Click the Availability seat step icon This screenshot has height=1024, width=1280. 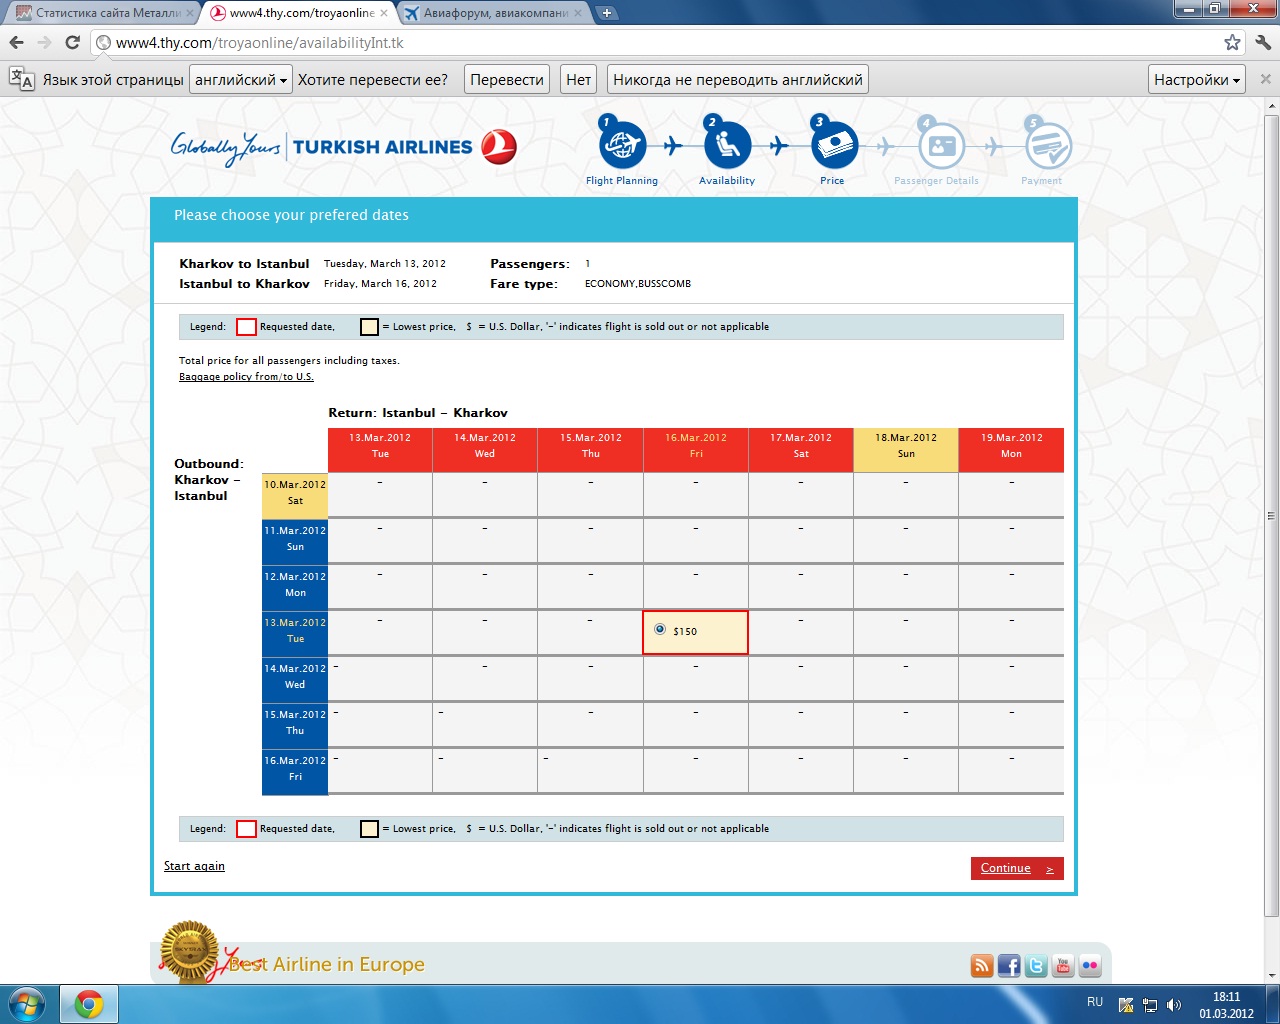click(727, 146)
